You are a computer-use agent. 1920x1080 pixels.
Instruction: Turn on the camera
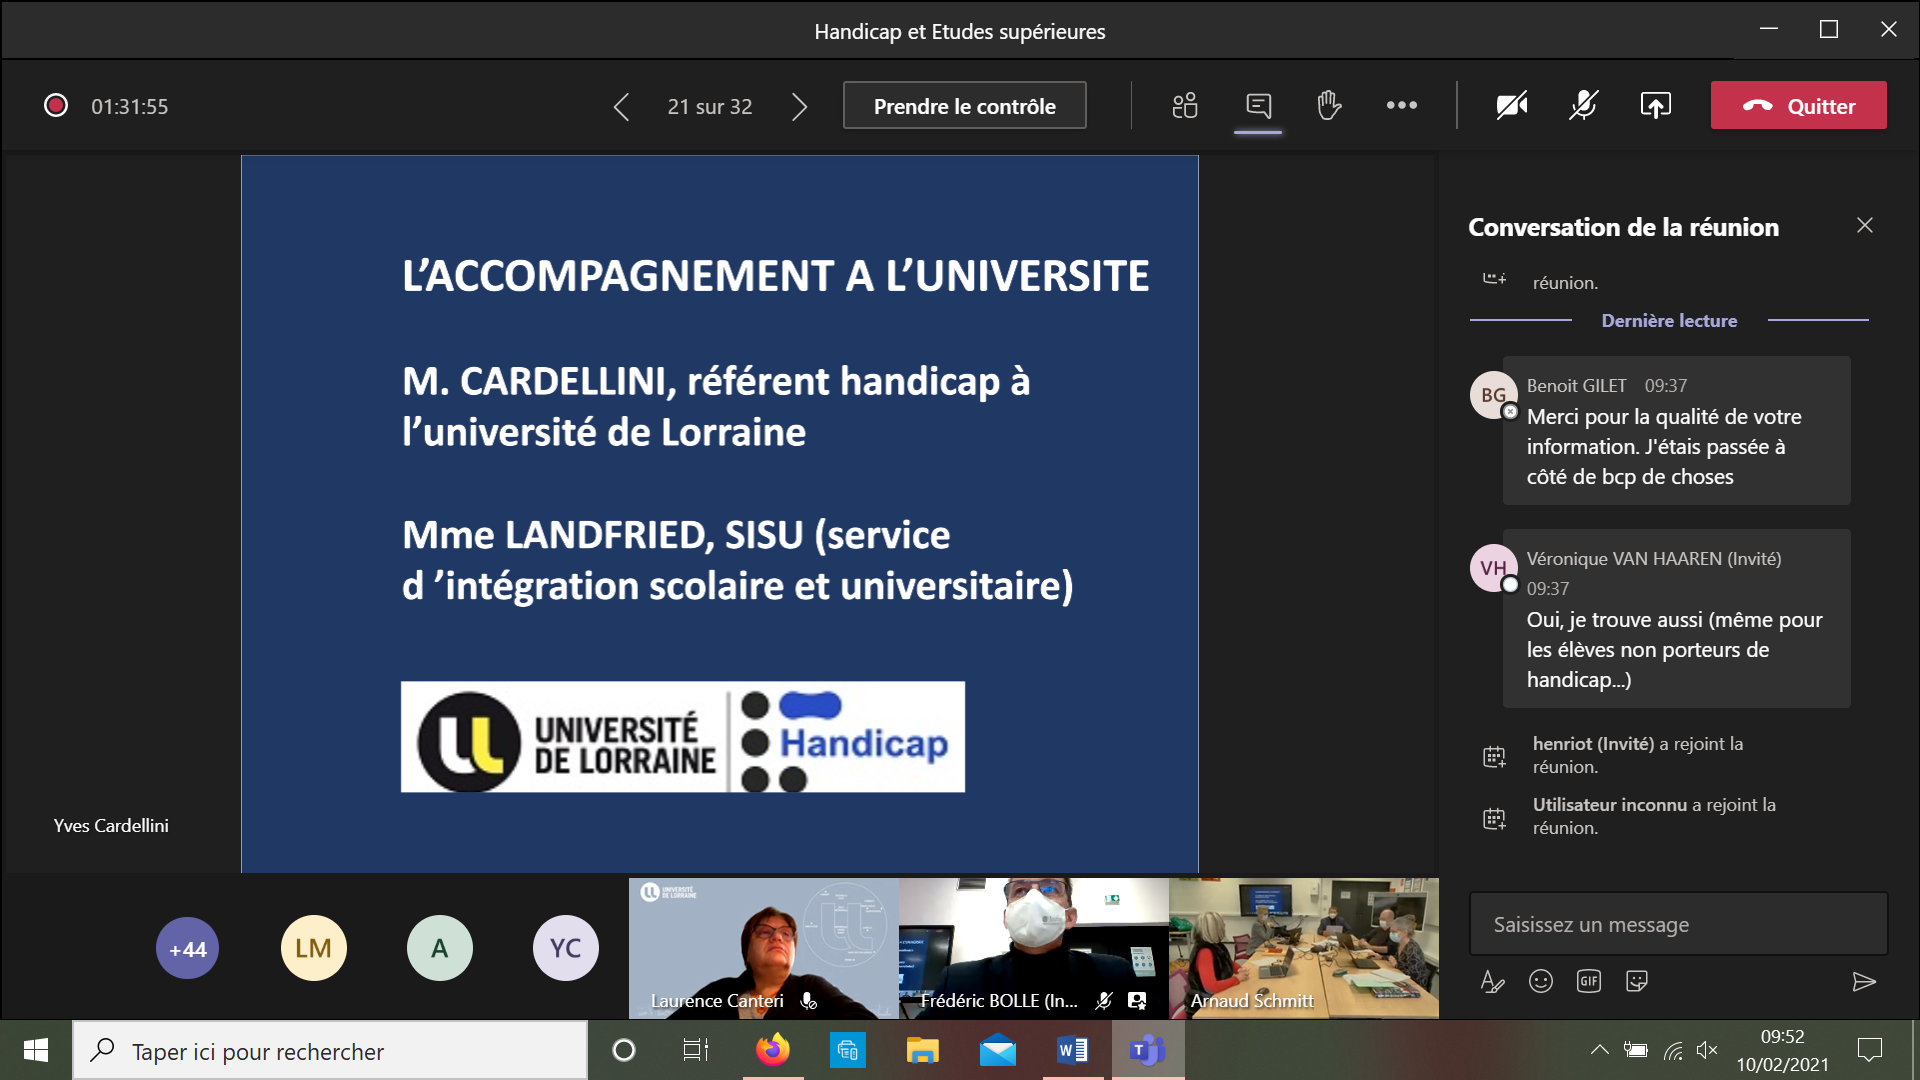click(1511, 106)
